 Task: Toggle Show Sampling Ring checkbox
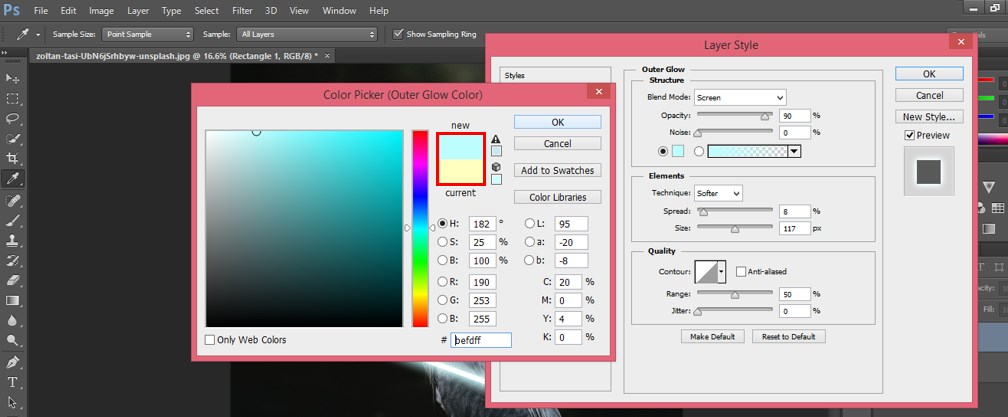coord(398,34)
